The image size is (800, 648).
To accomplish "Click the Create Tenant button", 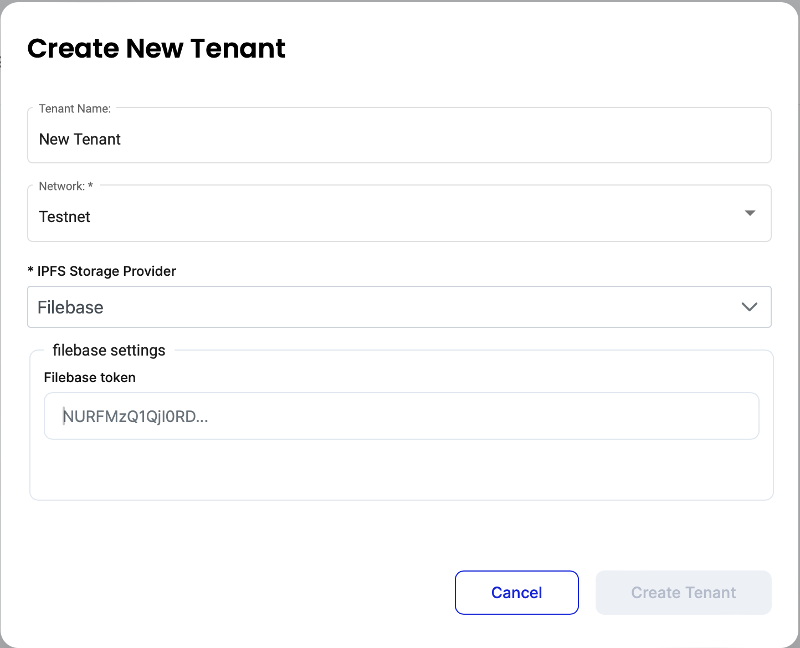I will point(683,592).
